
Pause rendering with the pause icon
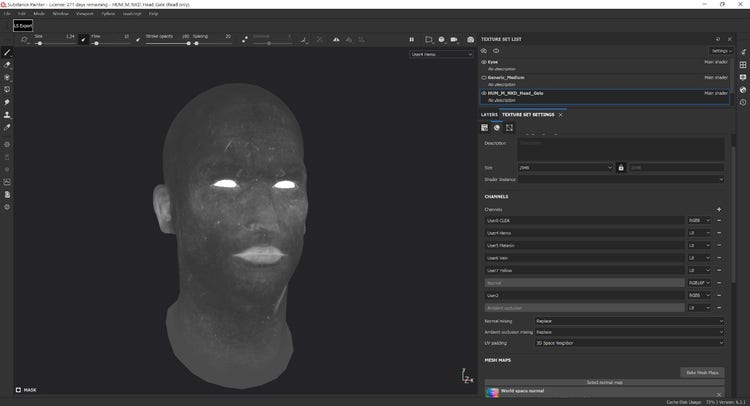(x=411, y=40)
